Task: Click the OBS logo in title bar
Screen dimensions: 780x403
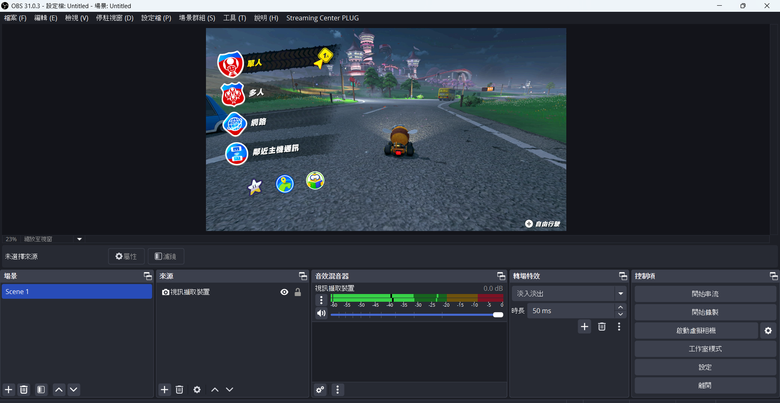Action: pos(5,5)
